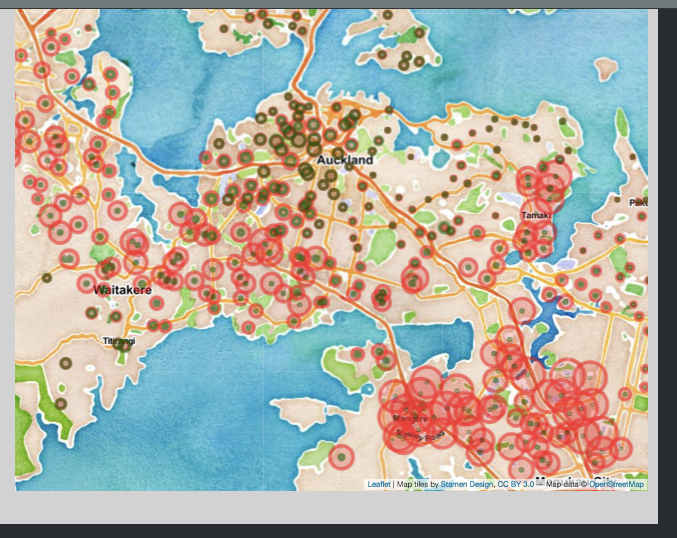The width and height of the screenshot is (677, 538).
Task: Click the Titirangi place label
Action: 119,341
